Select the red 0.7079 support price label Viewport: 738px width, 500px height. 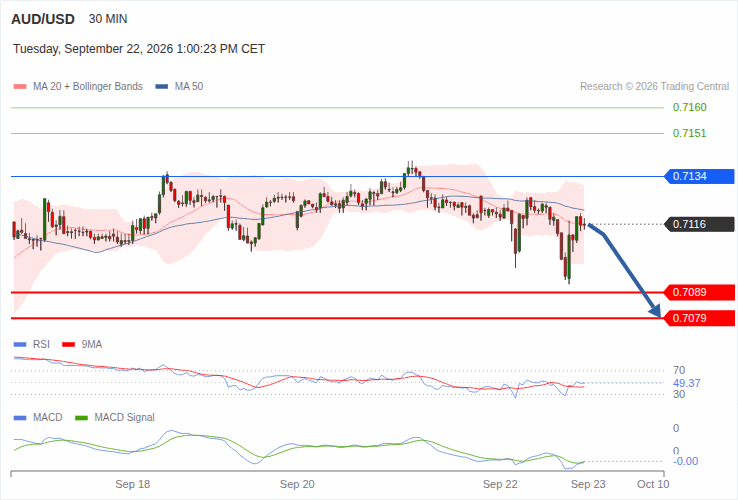coord(699,318)
